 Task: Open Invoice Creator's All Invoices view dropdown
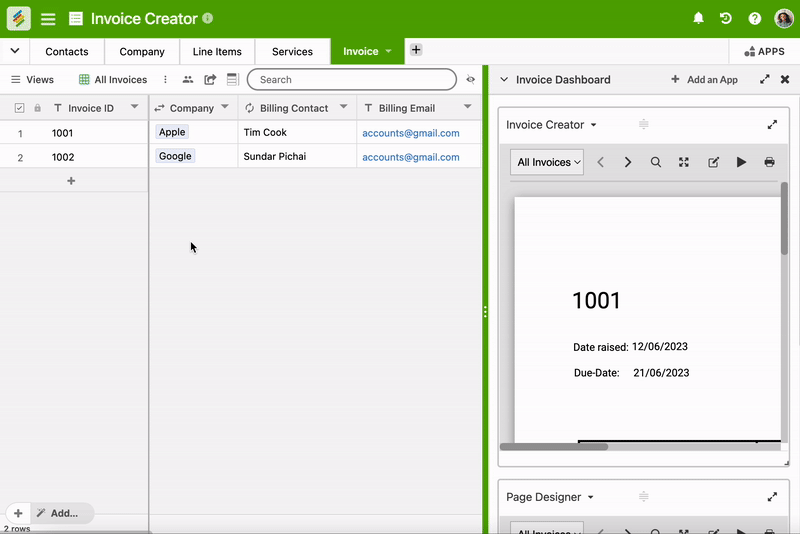point(547,162)
